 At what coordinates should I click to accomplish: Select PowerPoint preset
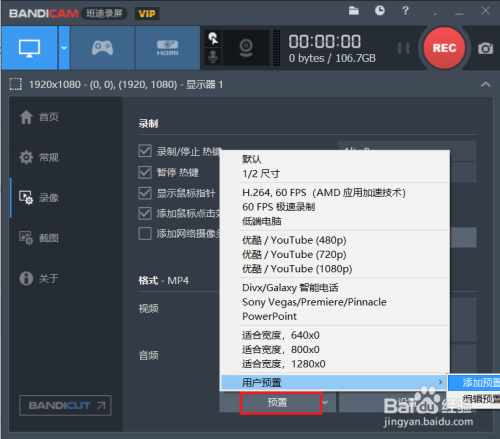335,316
